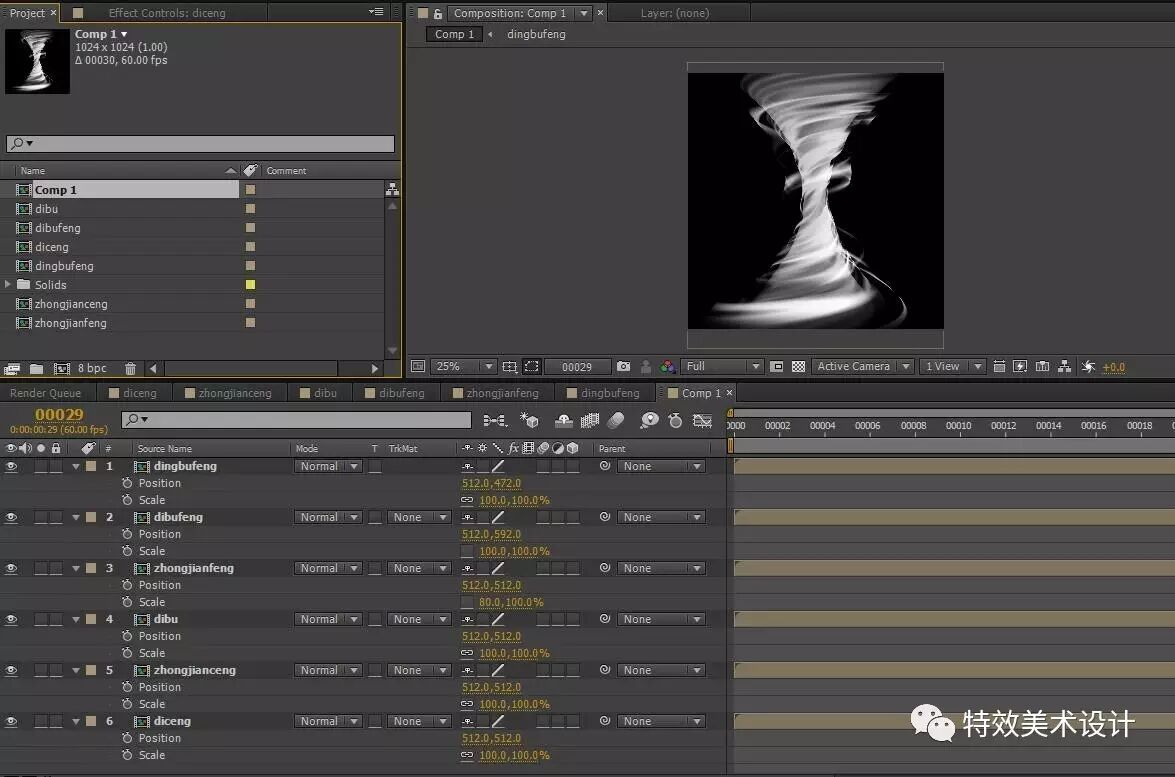The image size is (1175, 777).
Task: Open Active Camera dropdown
Action: tap(863, 366)
